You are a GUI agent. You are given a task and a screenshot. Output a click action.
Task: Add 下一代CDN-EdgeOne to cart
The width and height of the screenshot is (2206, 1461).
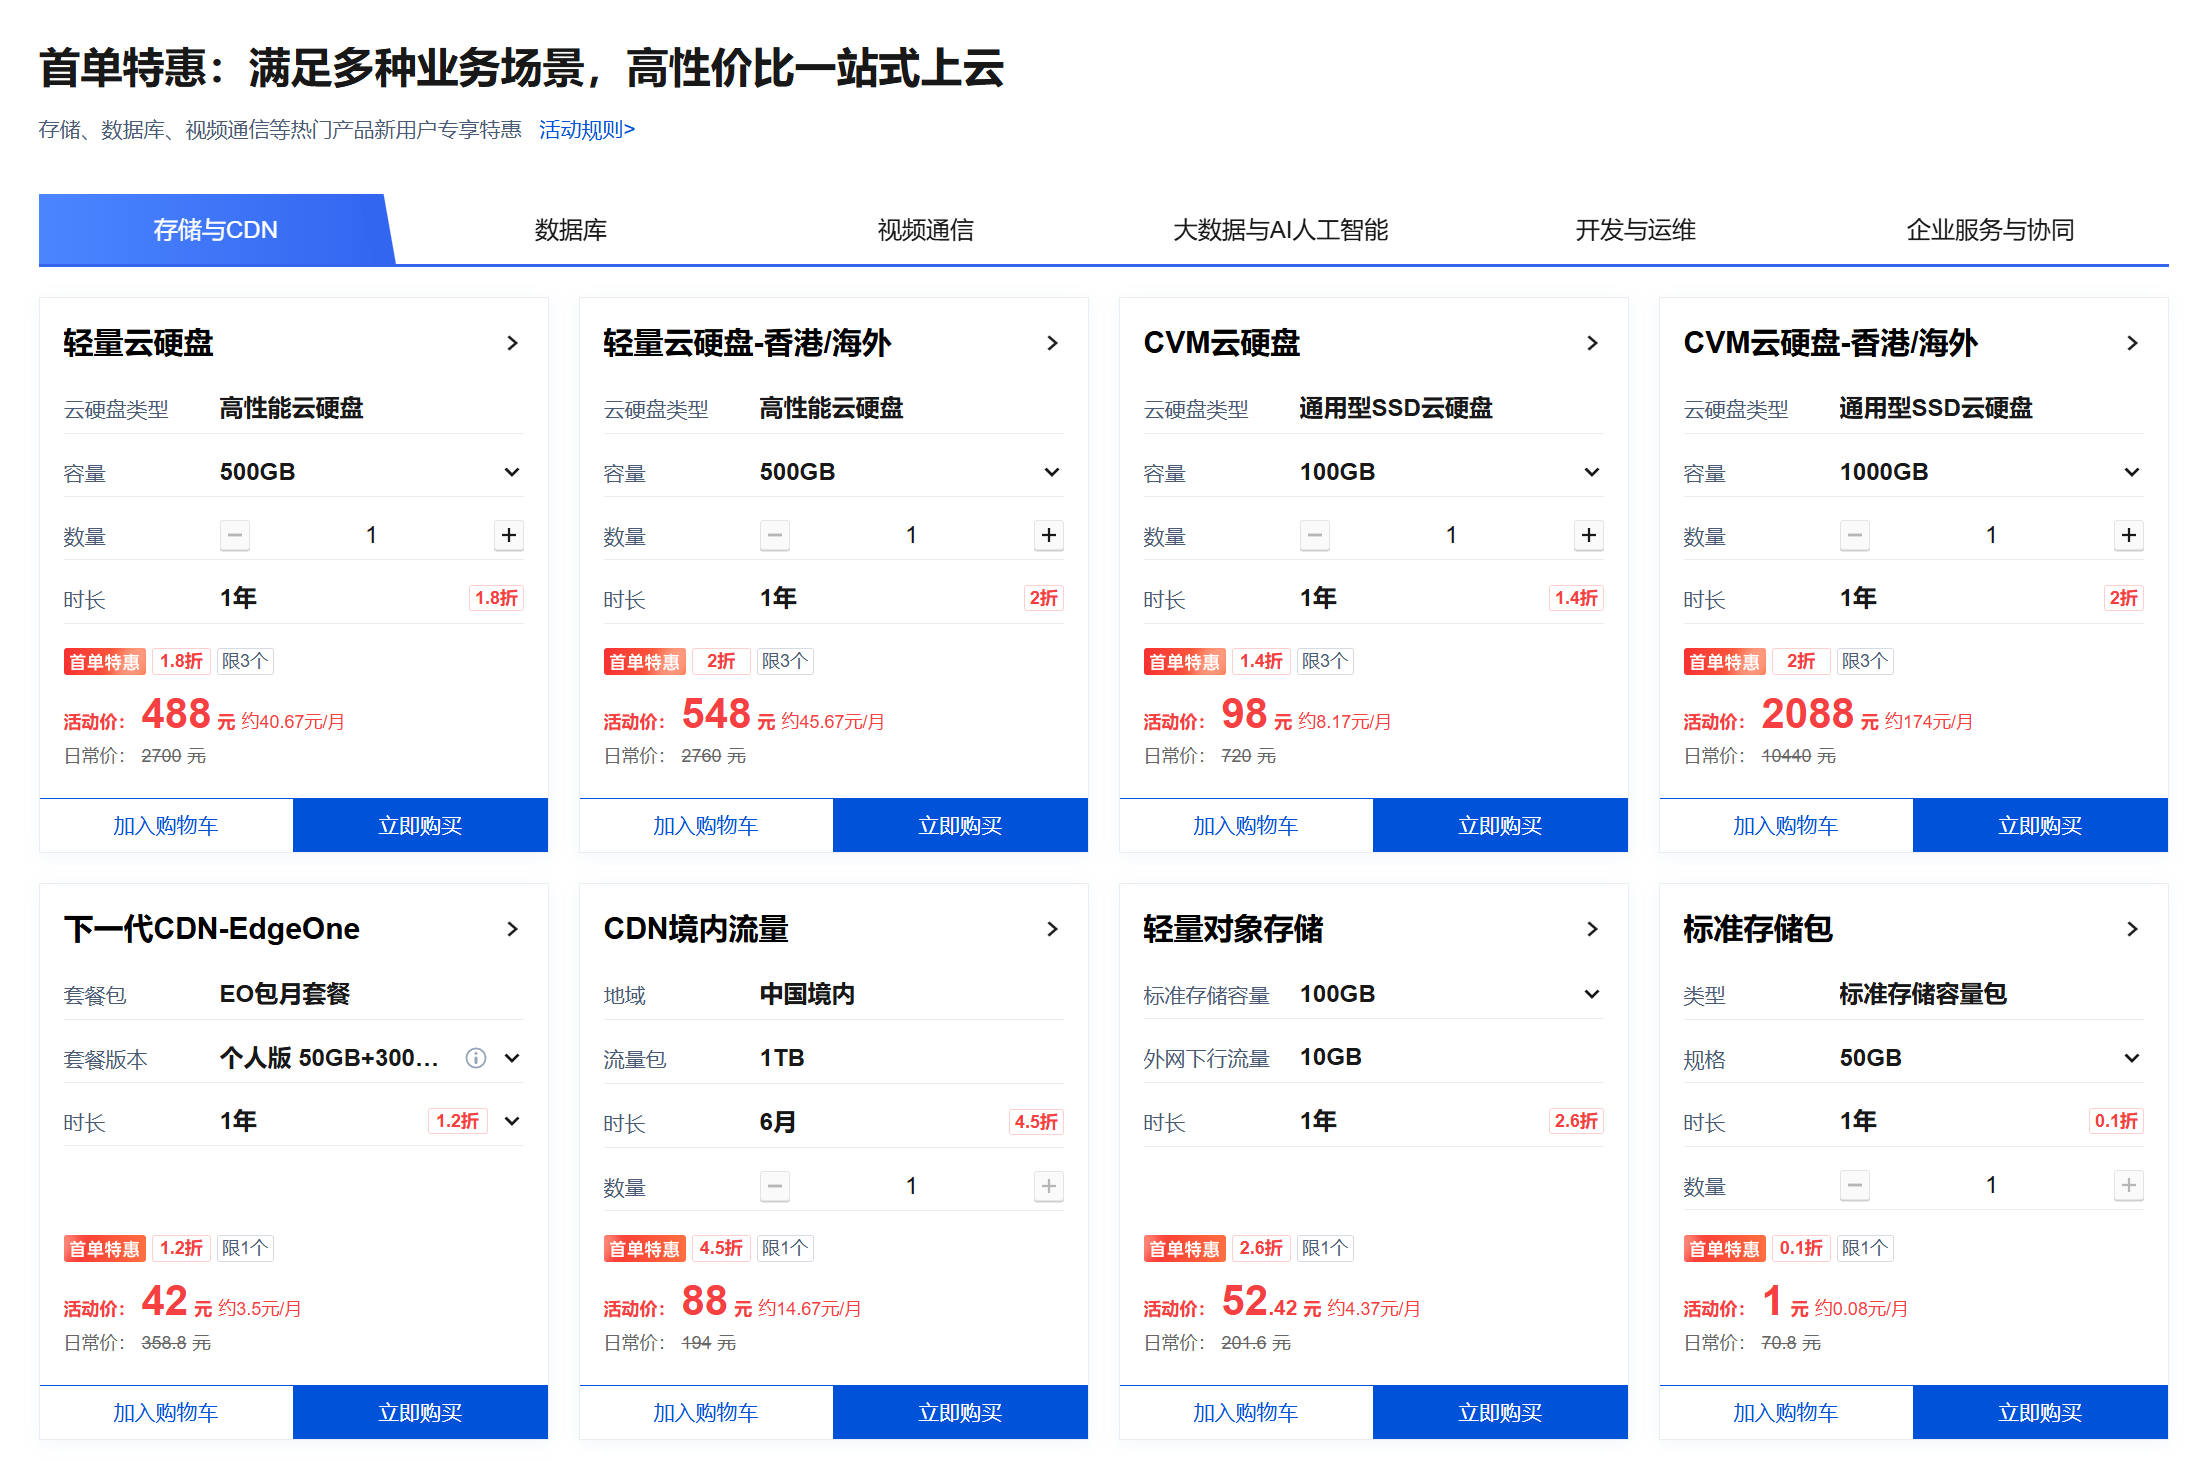click(166, 1412)
